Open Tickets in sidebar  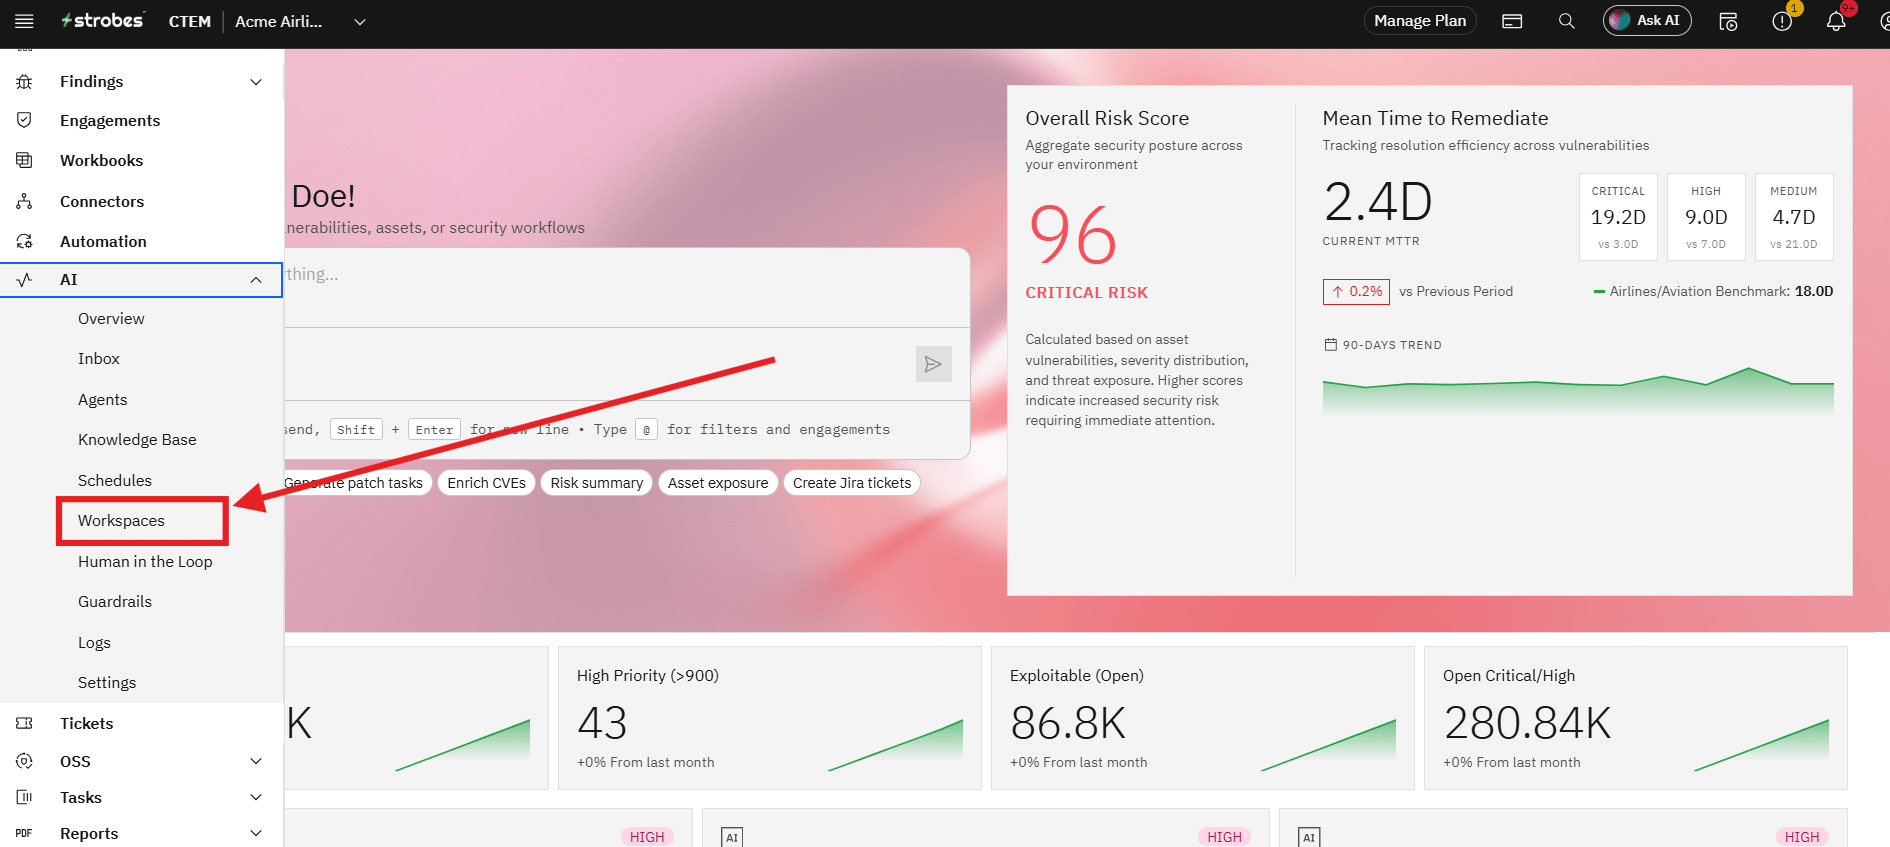pyautogui.click(x=86, y=724)
